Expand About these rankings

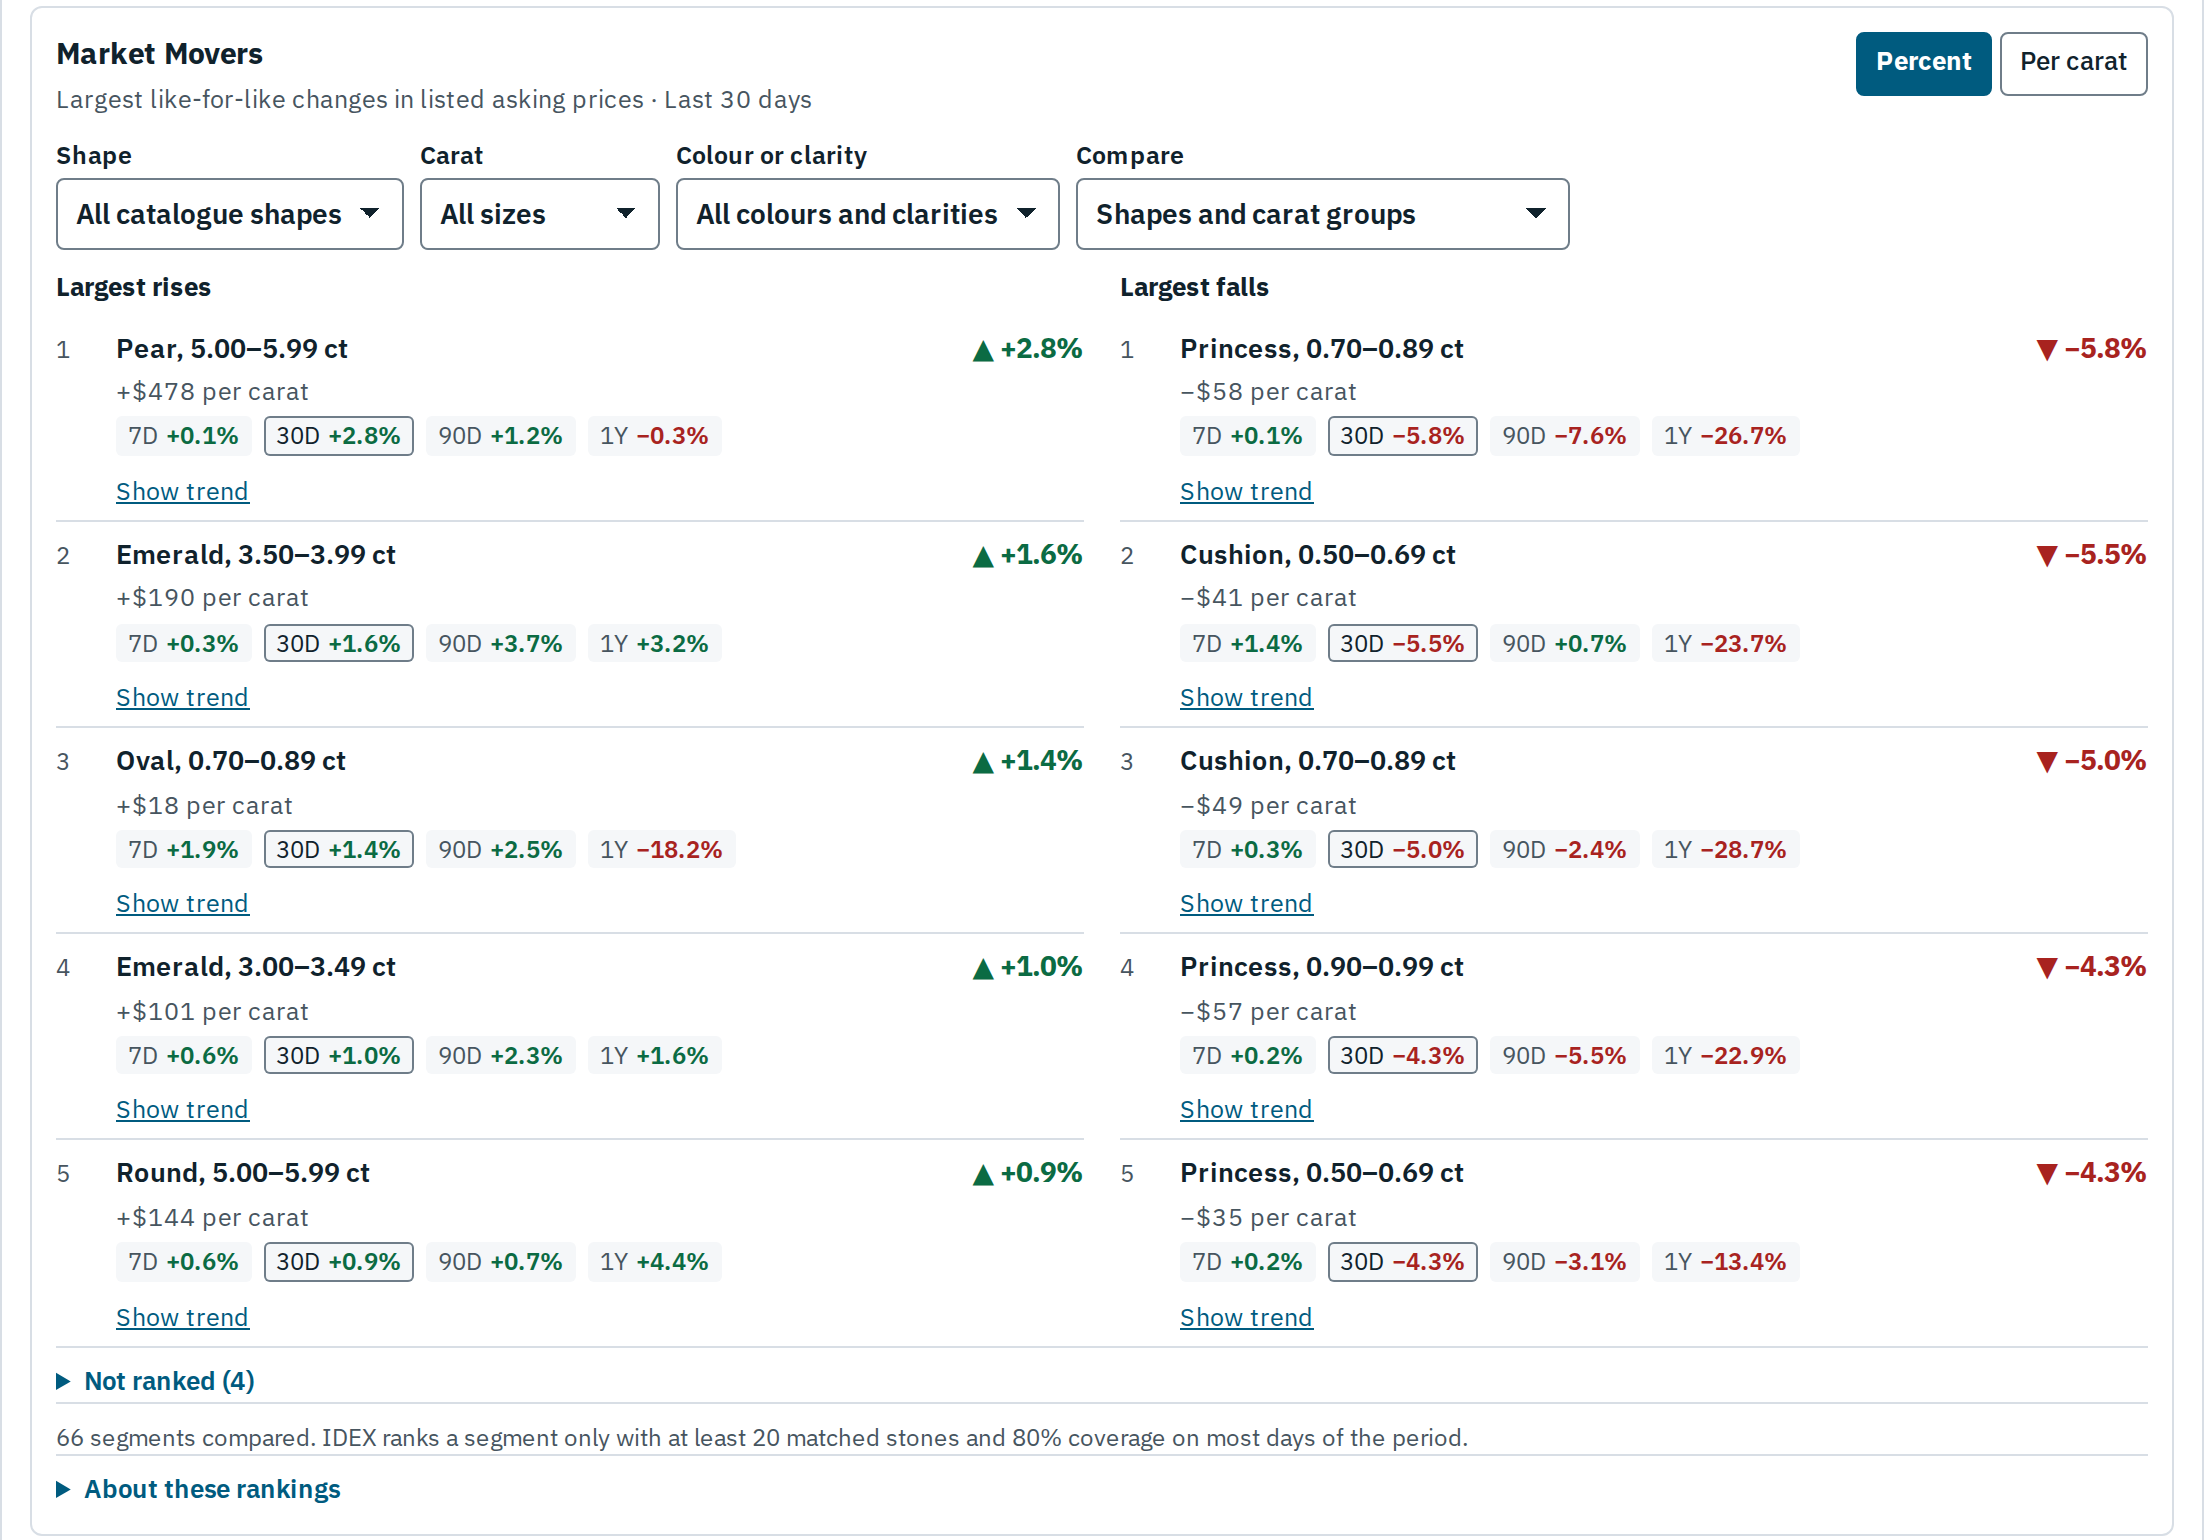tap(199, 1489)
